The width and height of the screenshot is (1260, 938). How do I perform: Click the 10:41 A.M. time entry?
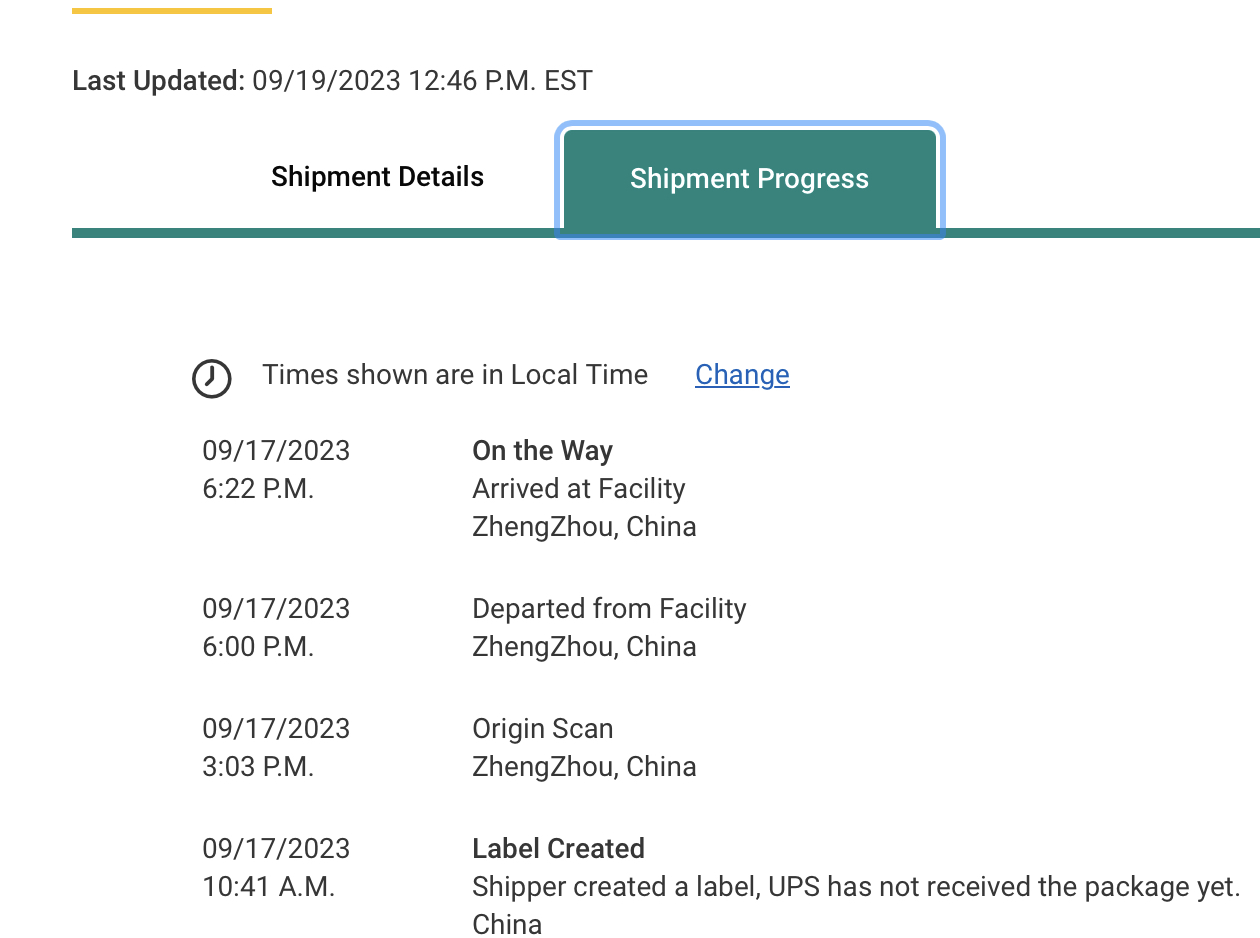coord(268,887)
